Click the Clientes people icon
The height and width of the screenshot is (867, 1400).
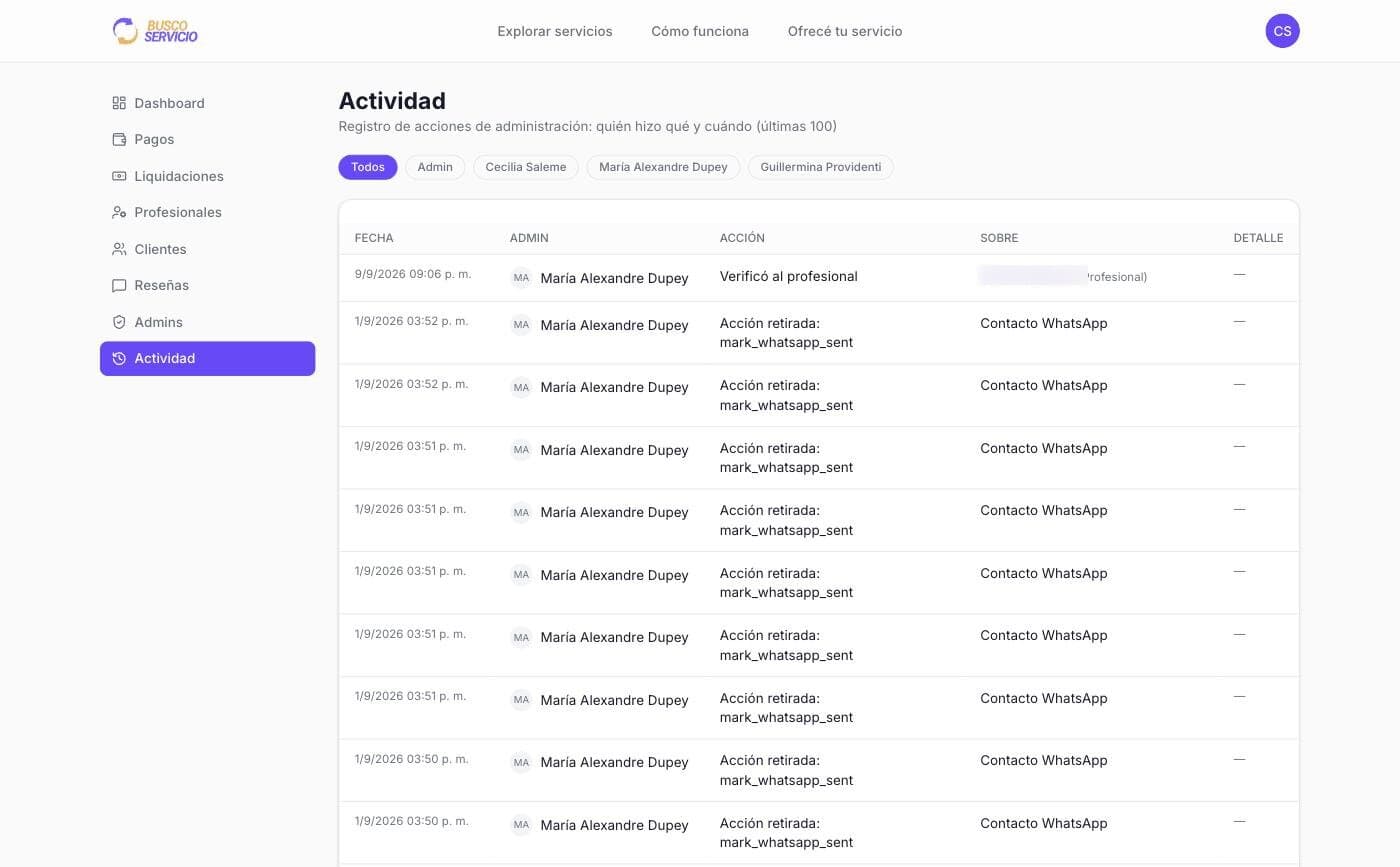point(119,249)
